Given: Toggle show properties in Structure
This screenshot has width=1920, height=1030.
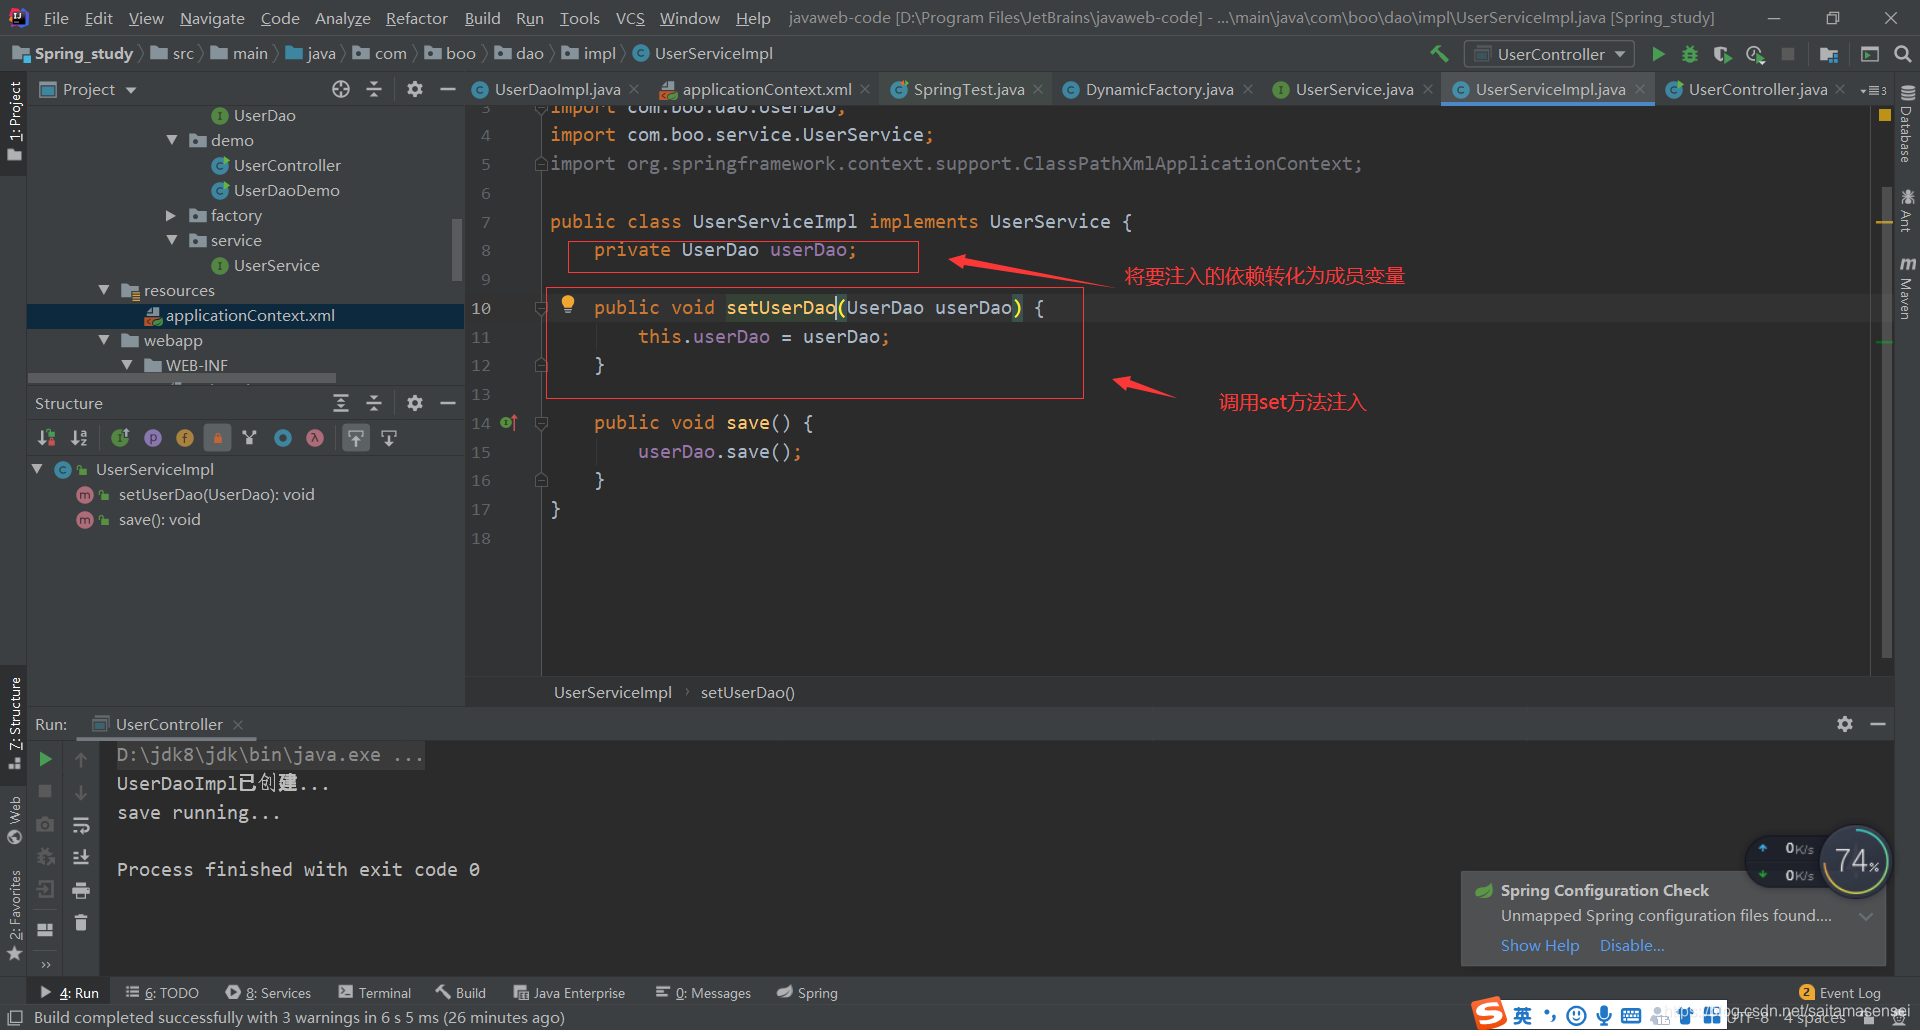Looking at the screenshot, I should point(153,438).
